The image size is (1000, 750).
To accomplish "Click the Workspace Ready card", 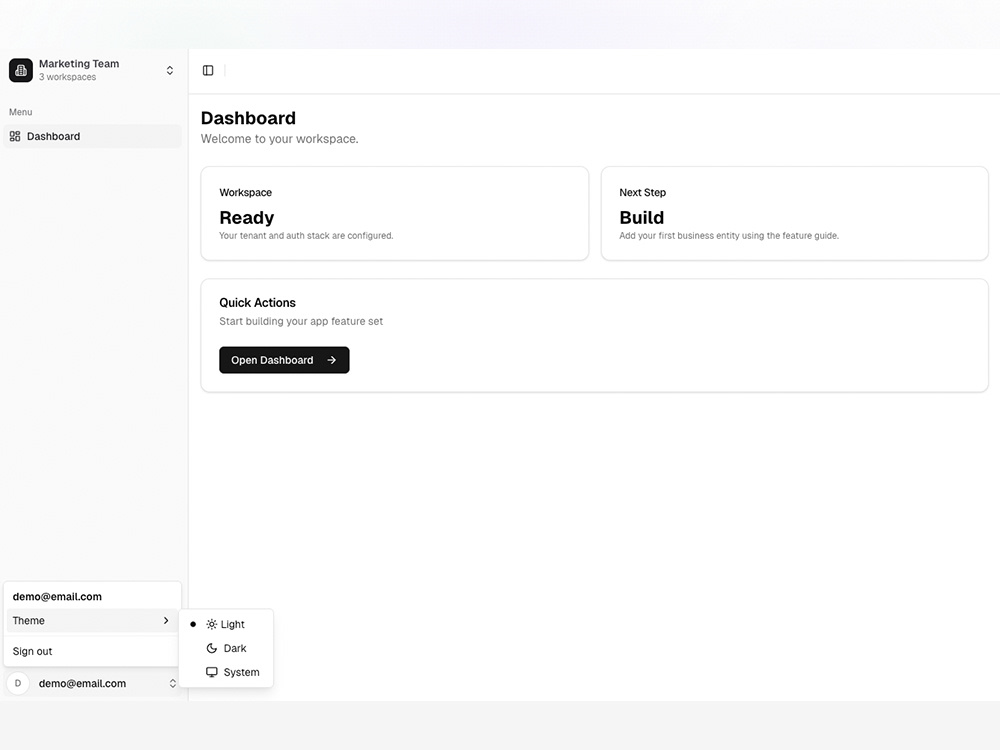I will coord(395,214).
